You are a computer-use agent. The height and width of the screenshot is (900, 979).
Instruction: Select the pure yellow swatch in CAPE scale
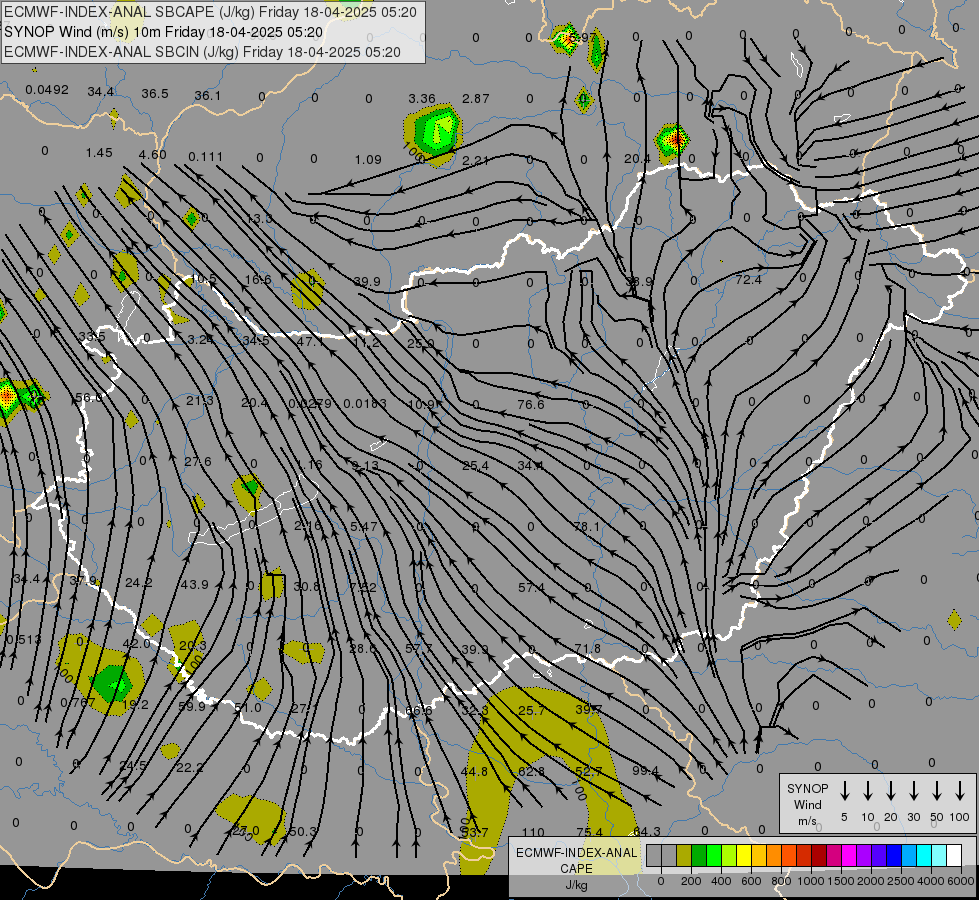744,856
